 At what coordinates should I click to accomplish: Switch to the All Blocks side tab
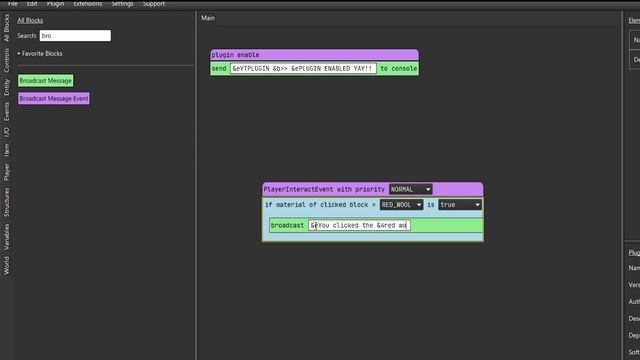(7, 28)
